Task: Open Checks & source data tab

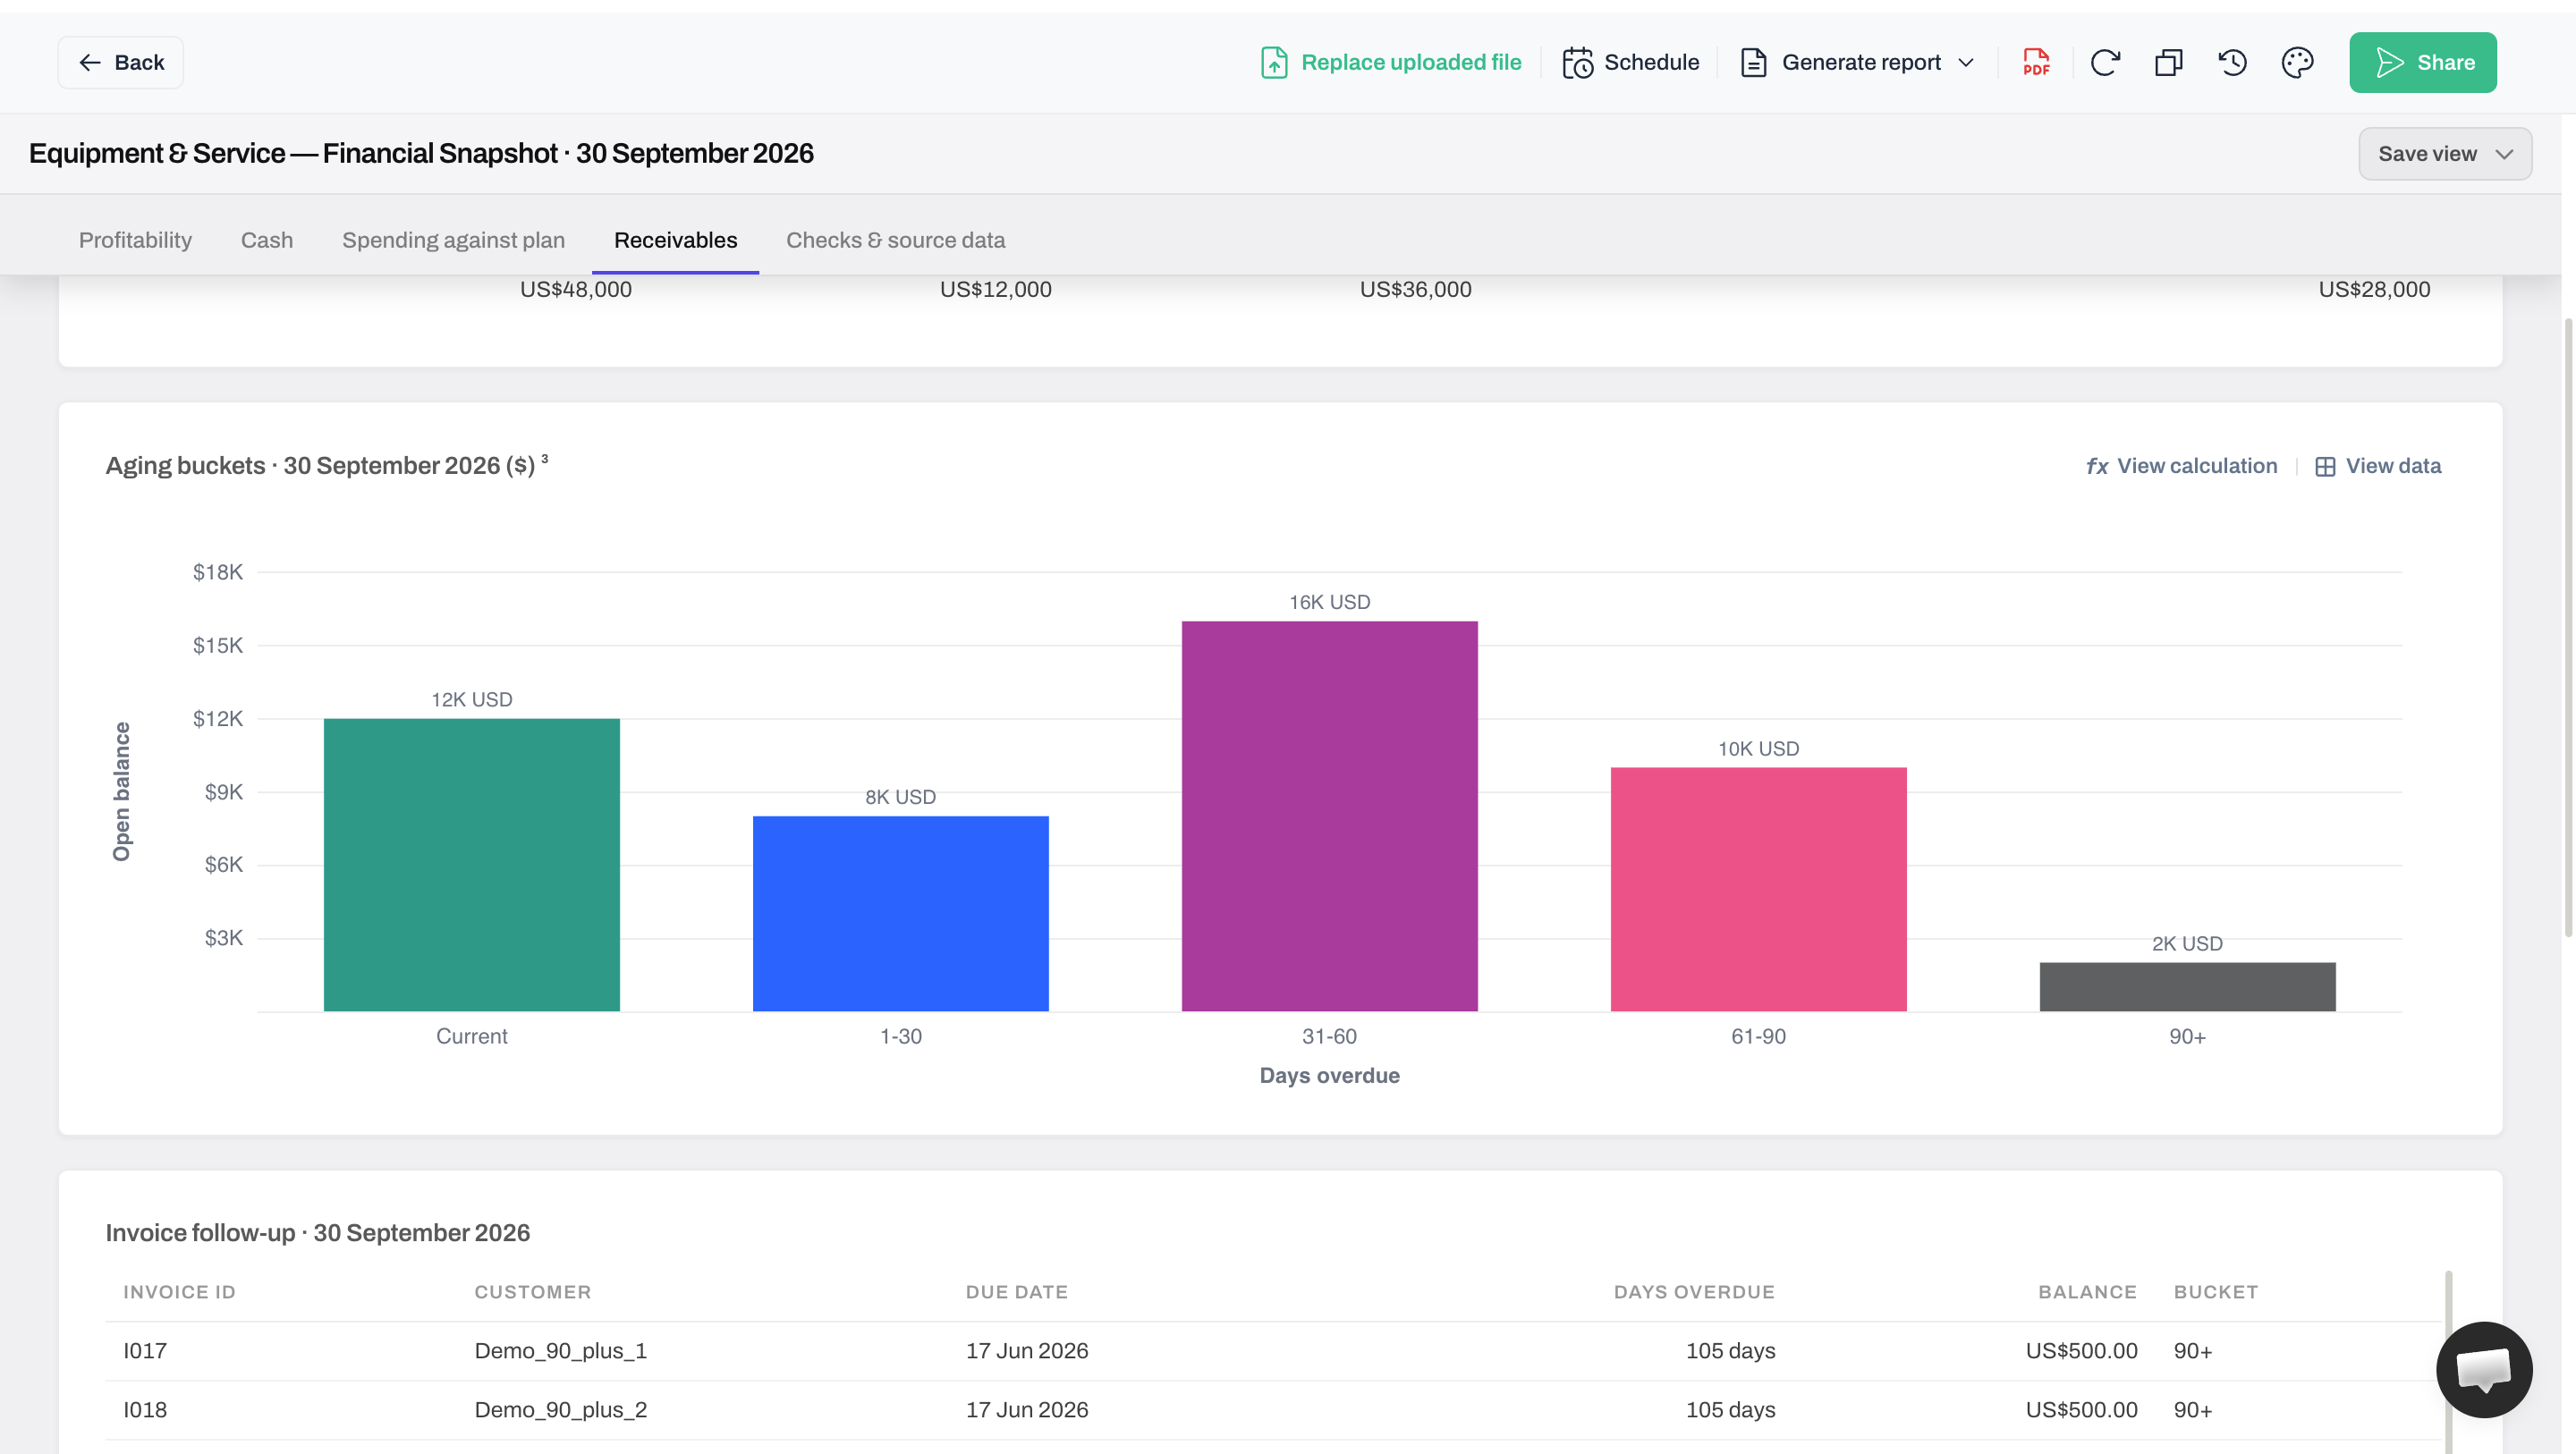Action: point(895,240)
